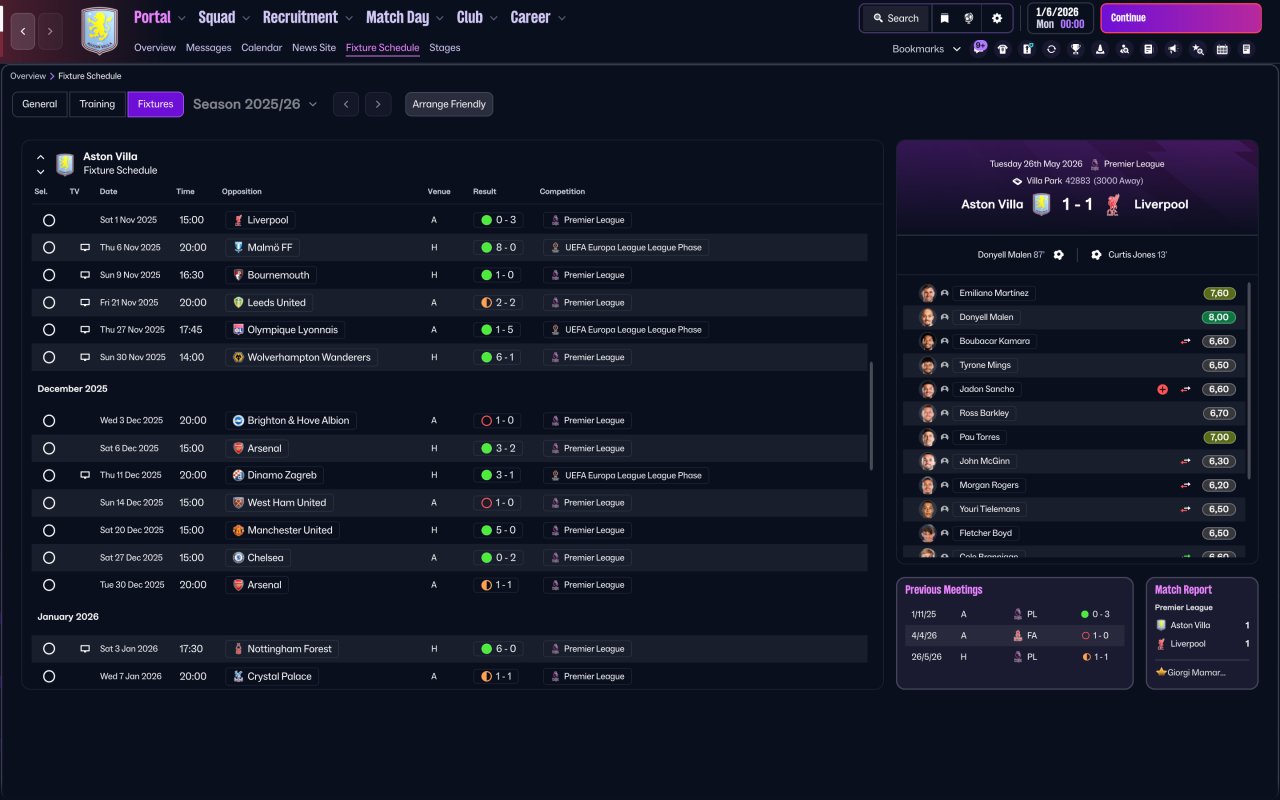1280x800 pixels.
Task: Expand the Bookmarks dropdown
Action: coord(926,49)
